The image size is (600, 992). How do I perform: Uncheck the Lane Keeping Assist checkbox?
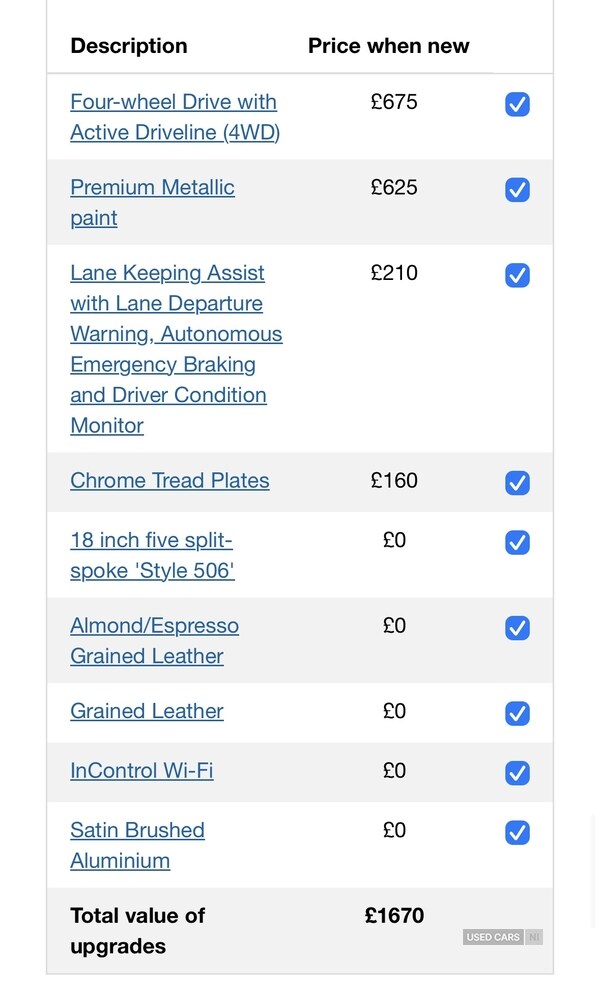(x=517, y=275)
